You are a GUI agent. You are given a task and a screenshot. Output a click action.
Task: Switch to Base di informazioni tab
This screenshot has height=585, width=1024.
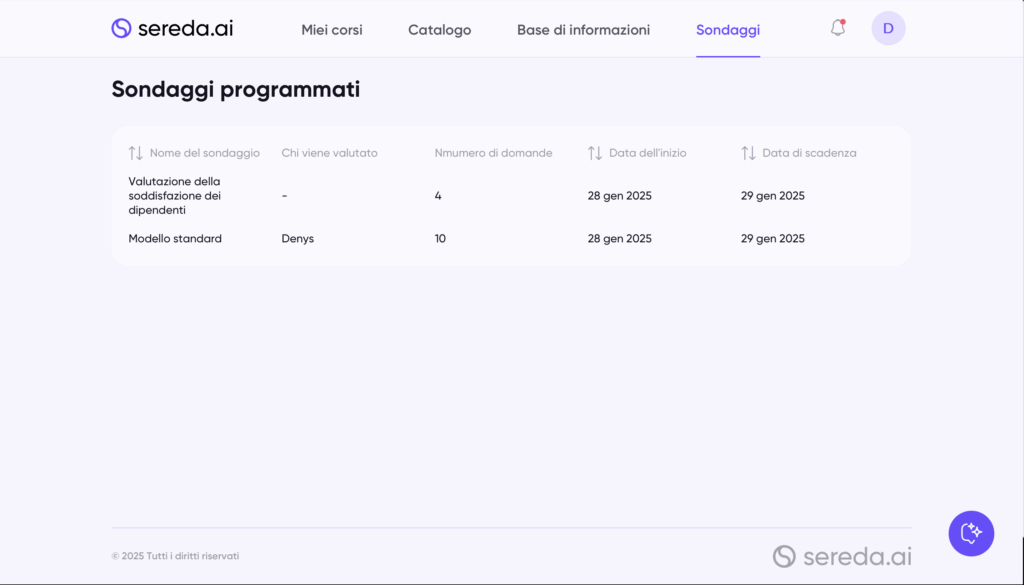tap(583, 30)
